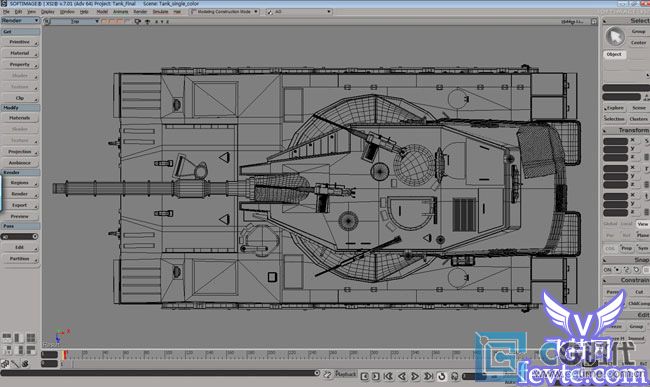Click the Selection button

614,119
